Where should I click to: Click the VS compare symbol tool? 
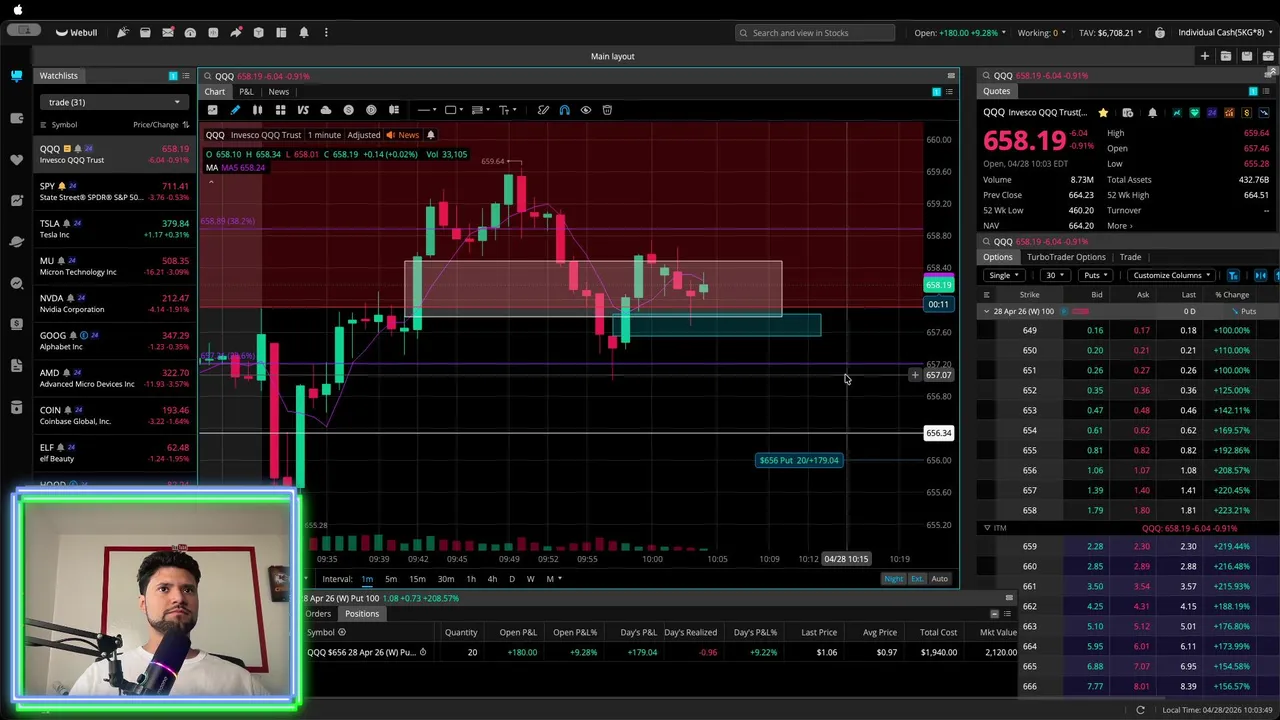(302, 110)
